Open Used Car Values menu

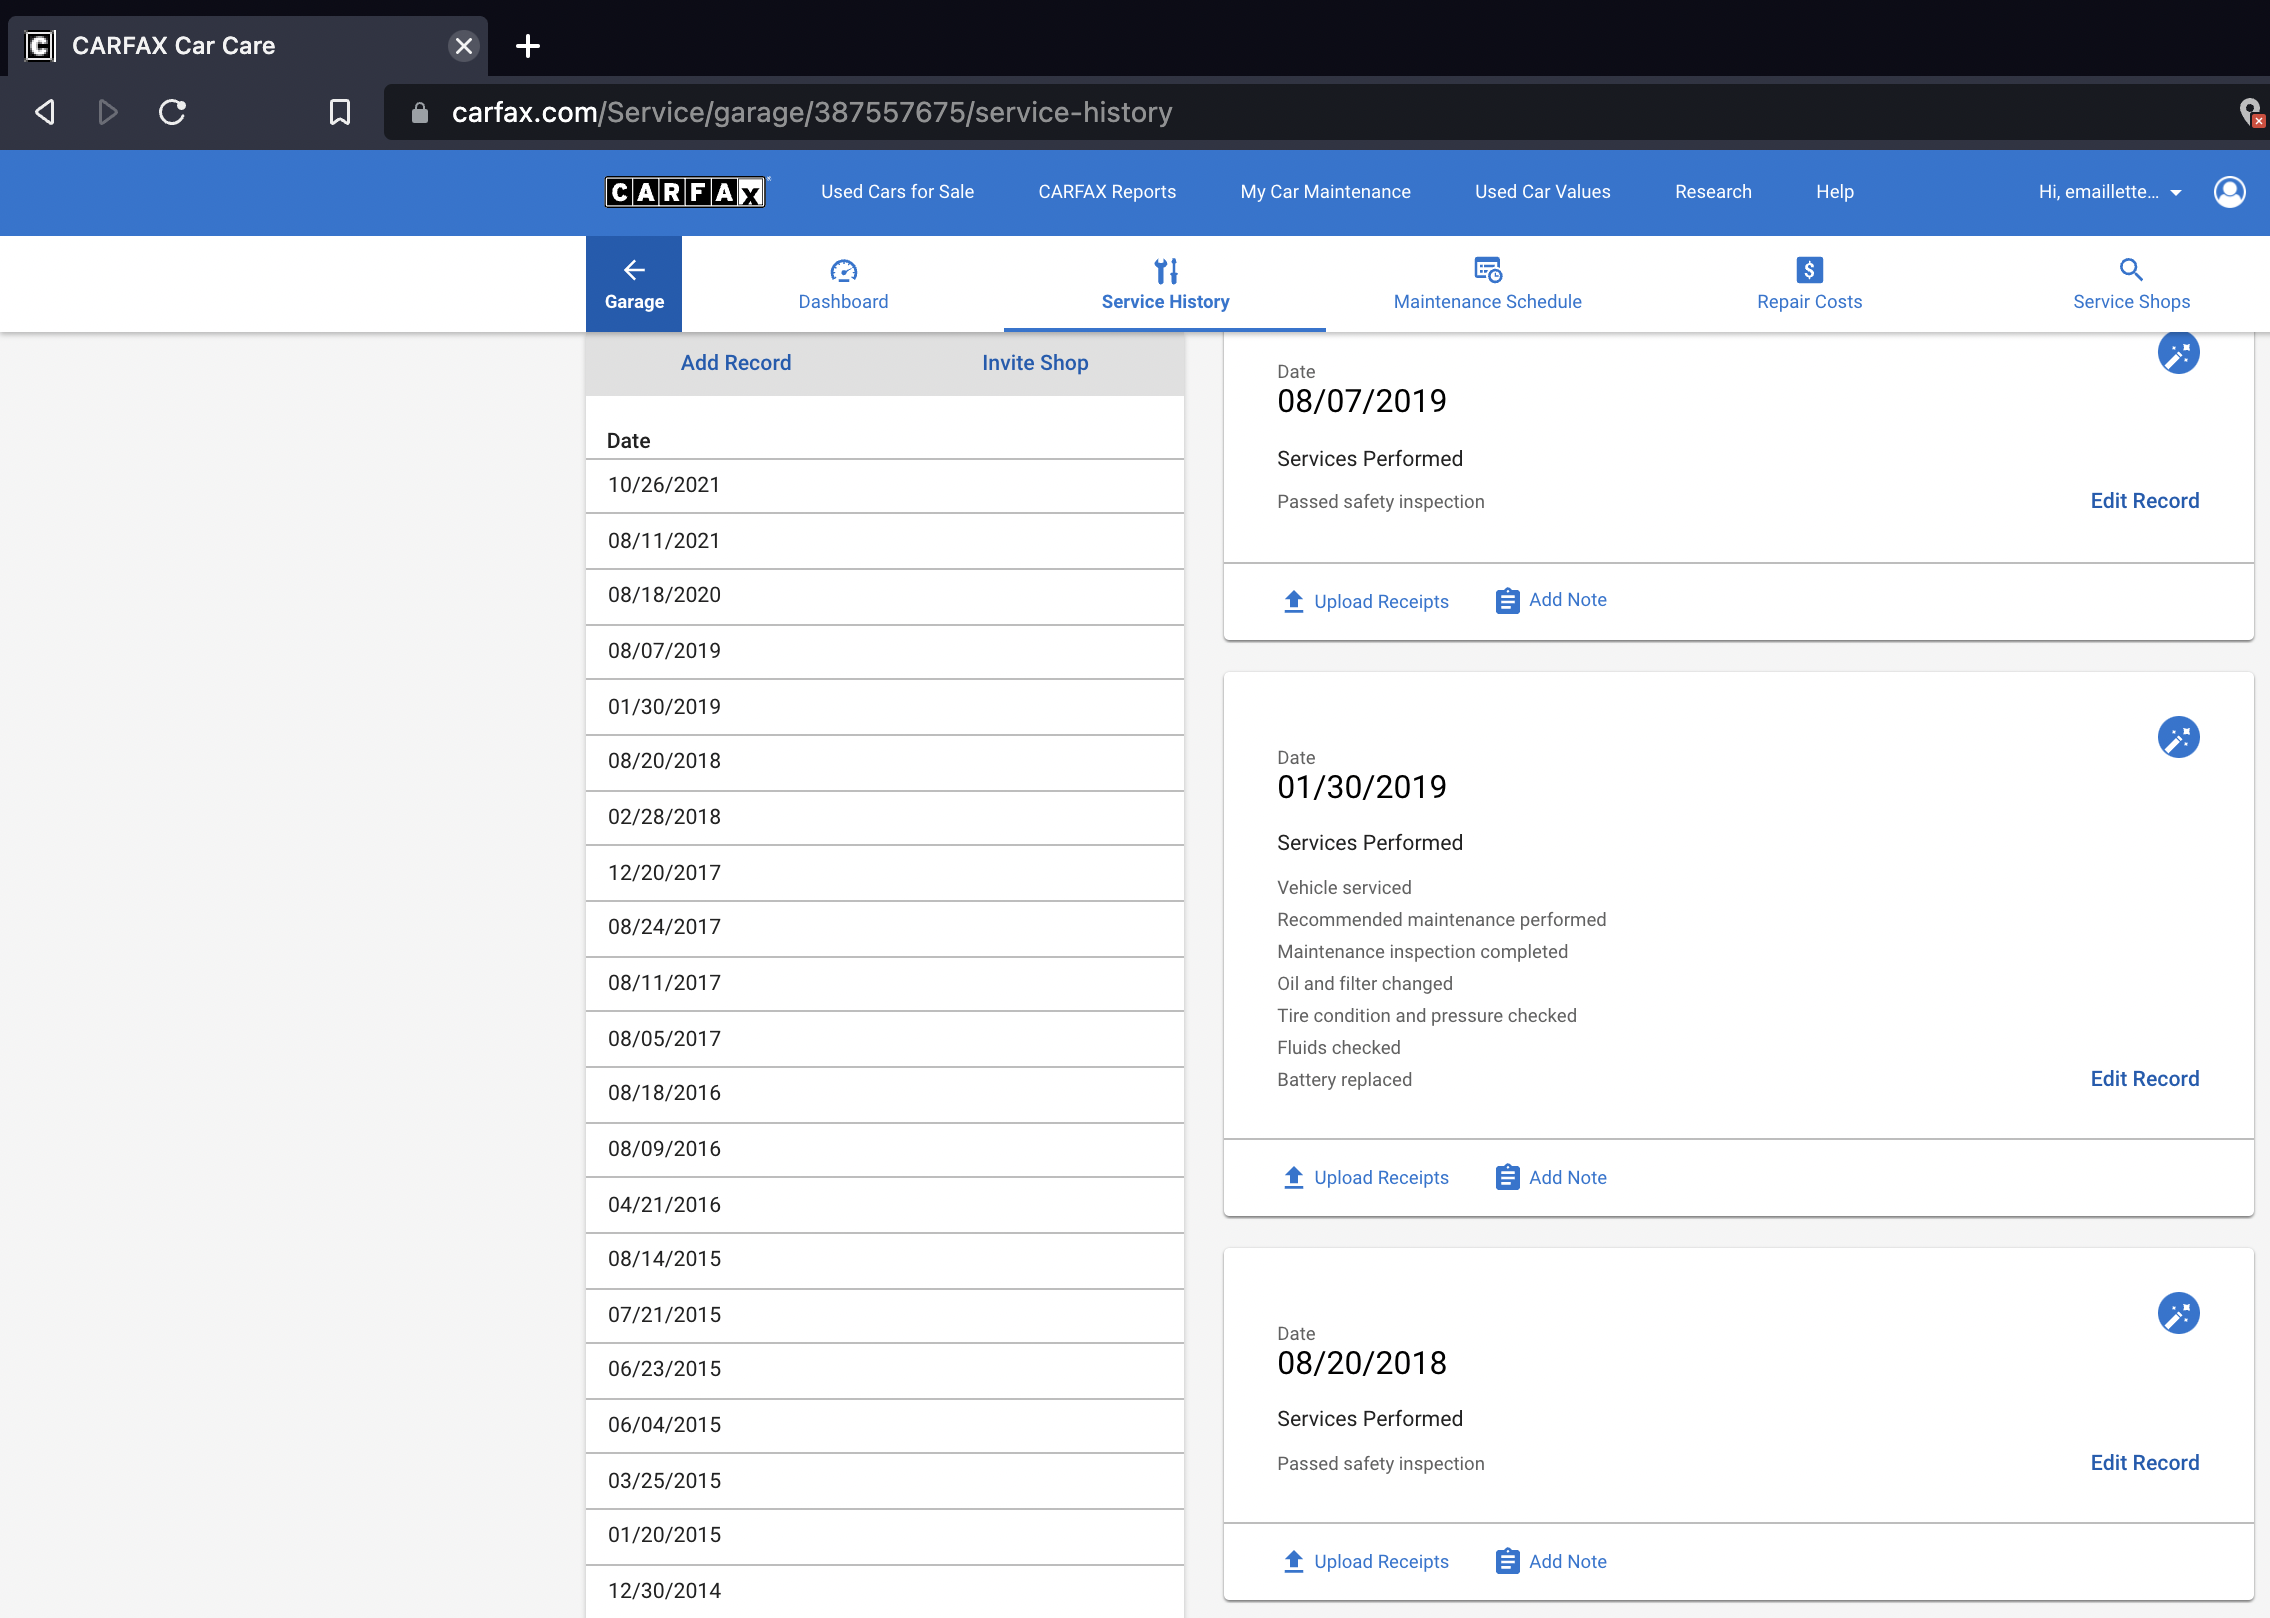1542,192
